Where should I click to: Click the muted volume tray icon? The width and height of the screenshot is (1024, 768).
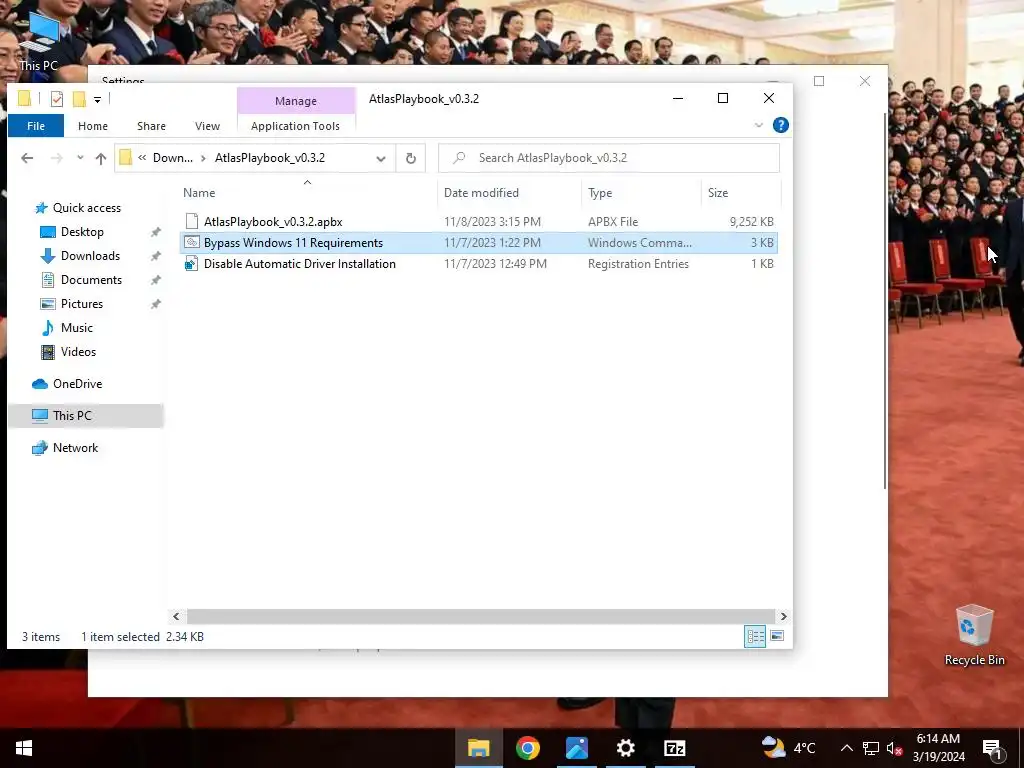(x=894, y=748)
